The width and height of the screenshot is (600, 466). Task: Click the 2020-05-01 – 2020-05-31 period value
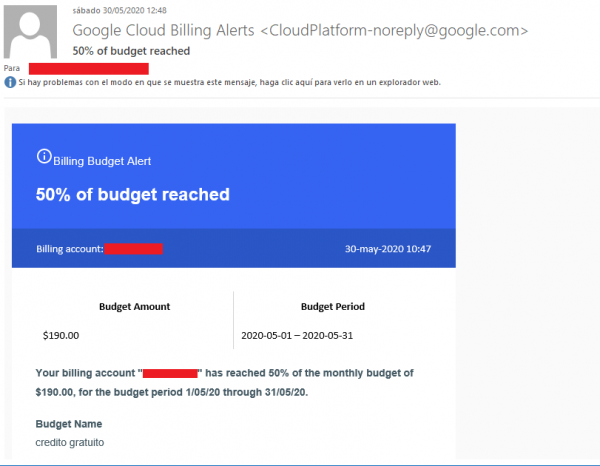297,336
